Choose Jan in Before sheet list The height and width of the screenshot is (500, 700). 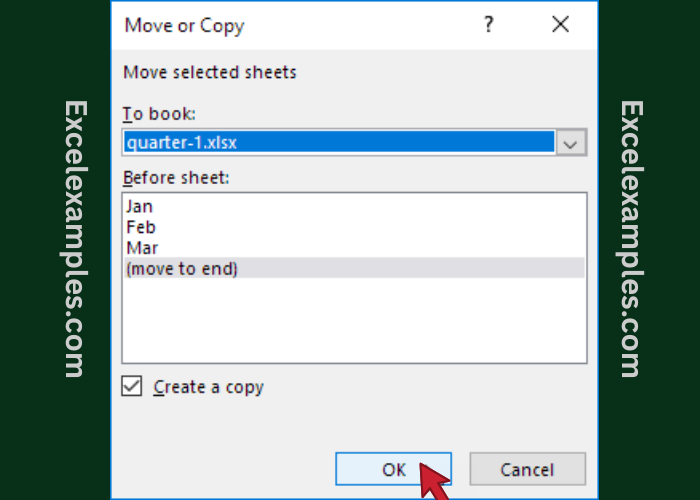click(140, 207)
